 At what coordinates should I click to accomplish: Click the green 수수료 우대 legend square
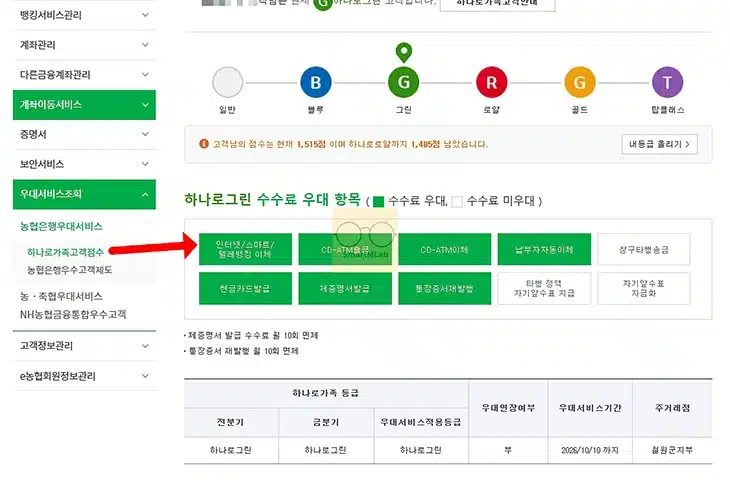[x=379, y=202]
